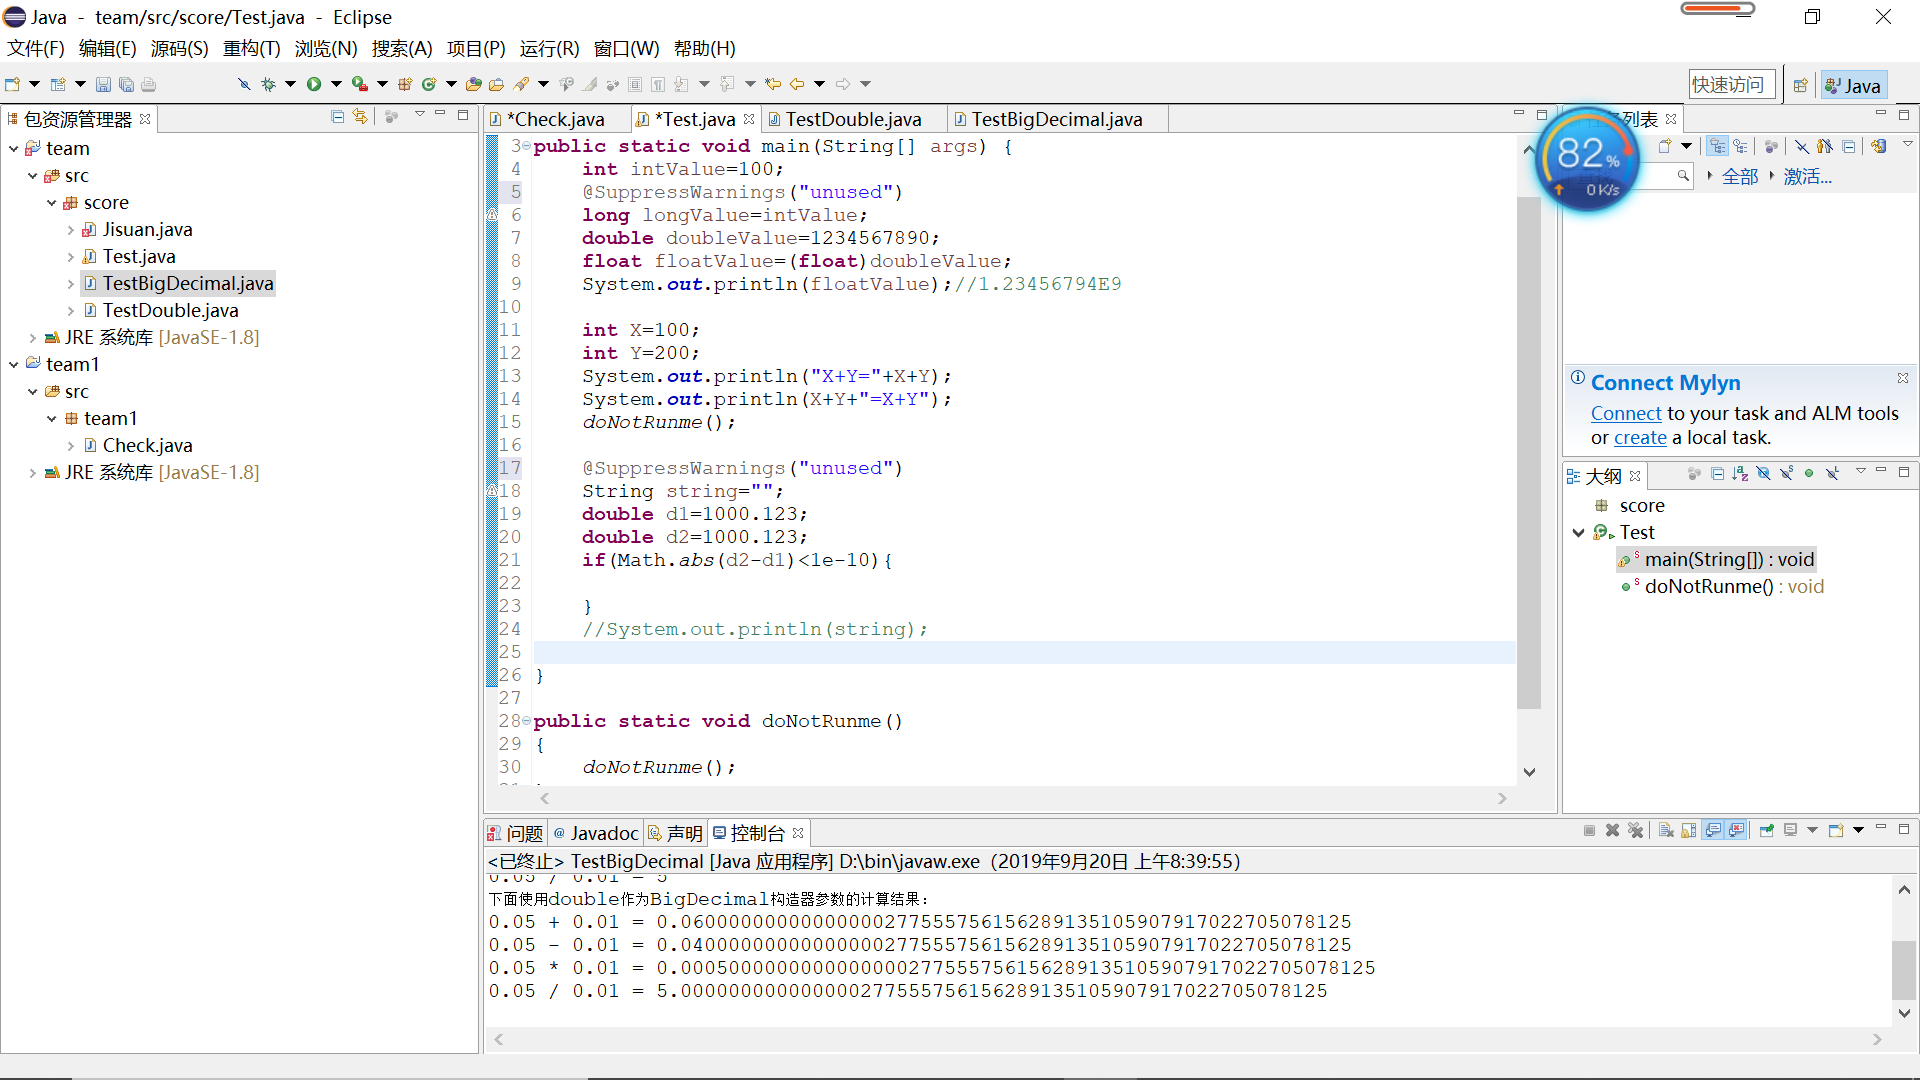Toggle Hide Static Members in Outline
1920x1080 pixels.
1786,474
